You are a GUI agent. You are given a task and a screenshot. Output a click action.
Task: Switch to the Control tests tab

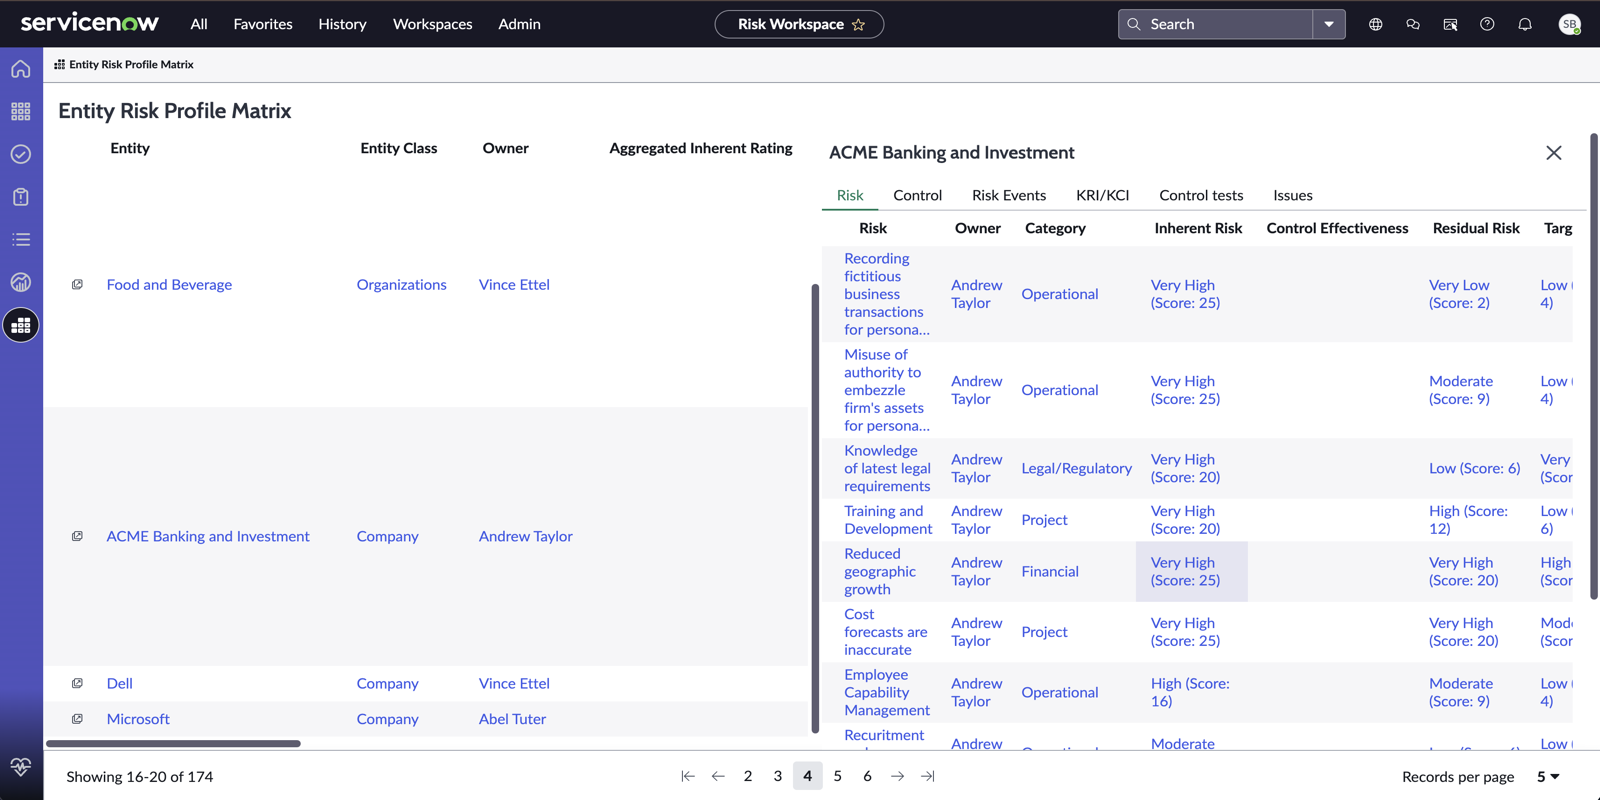coord(1201,195)
